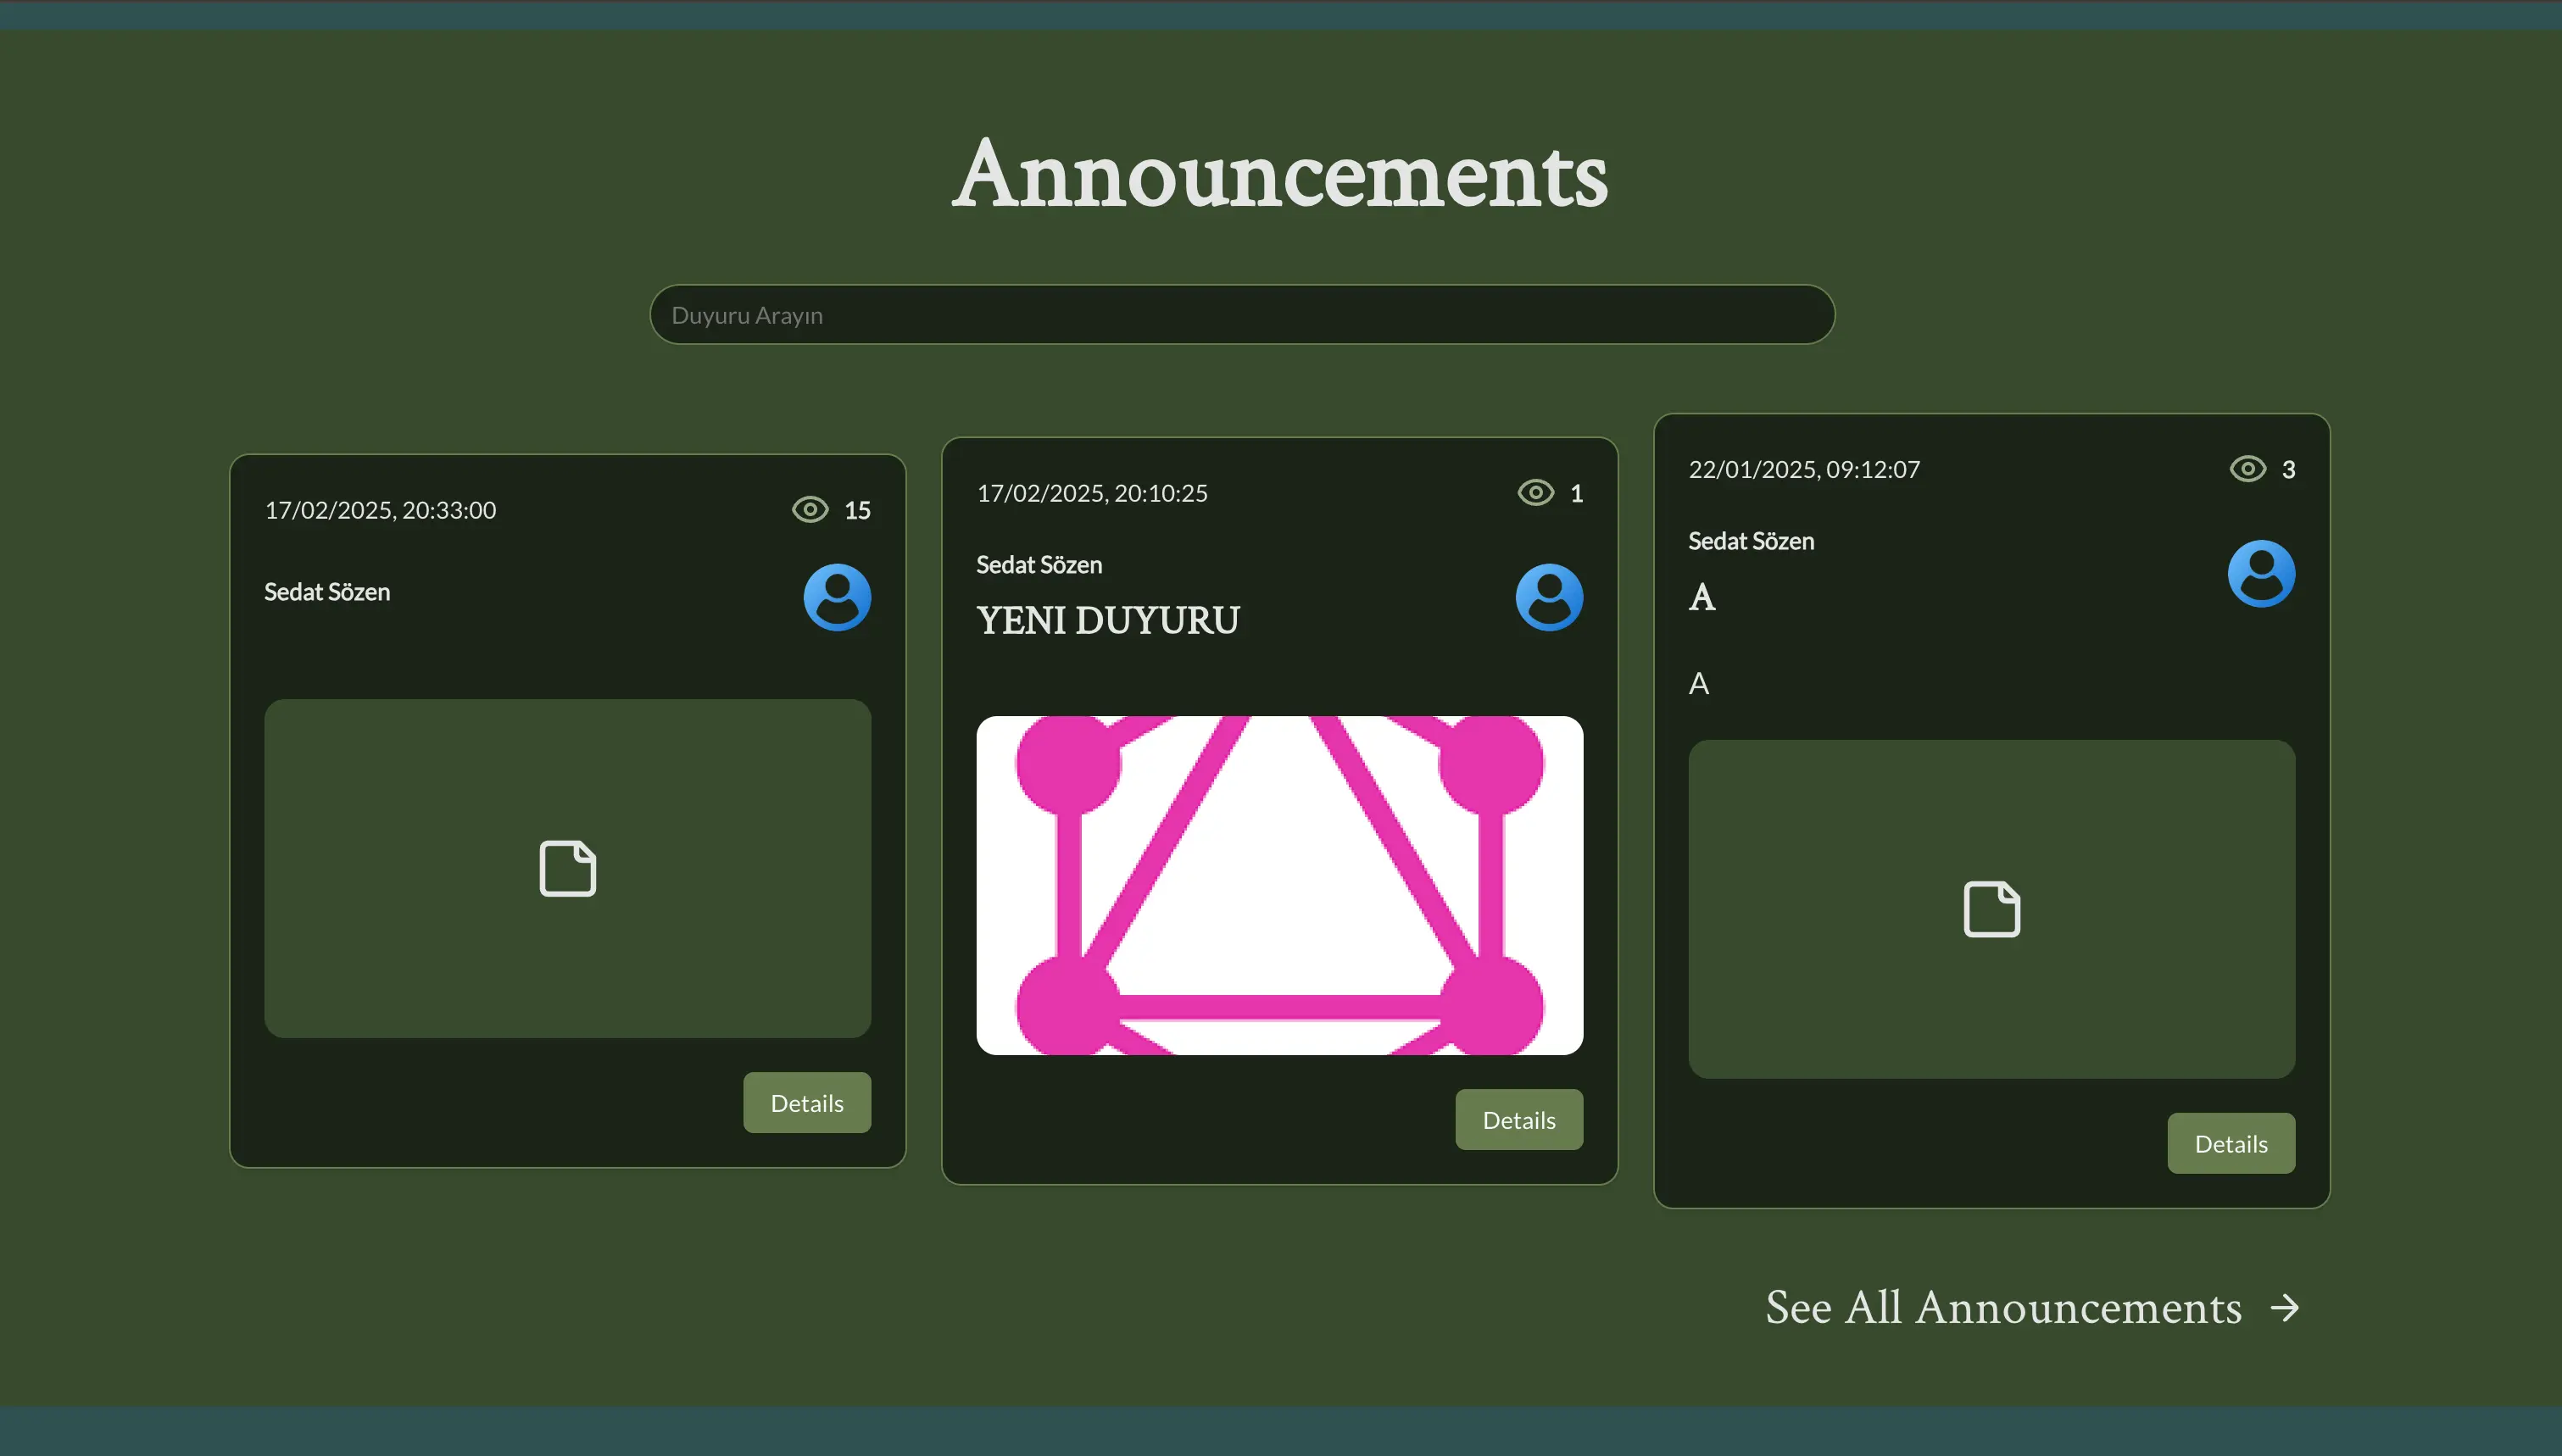
Task: Click the eye views icon showing 3
Action: coord(2248,469)
